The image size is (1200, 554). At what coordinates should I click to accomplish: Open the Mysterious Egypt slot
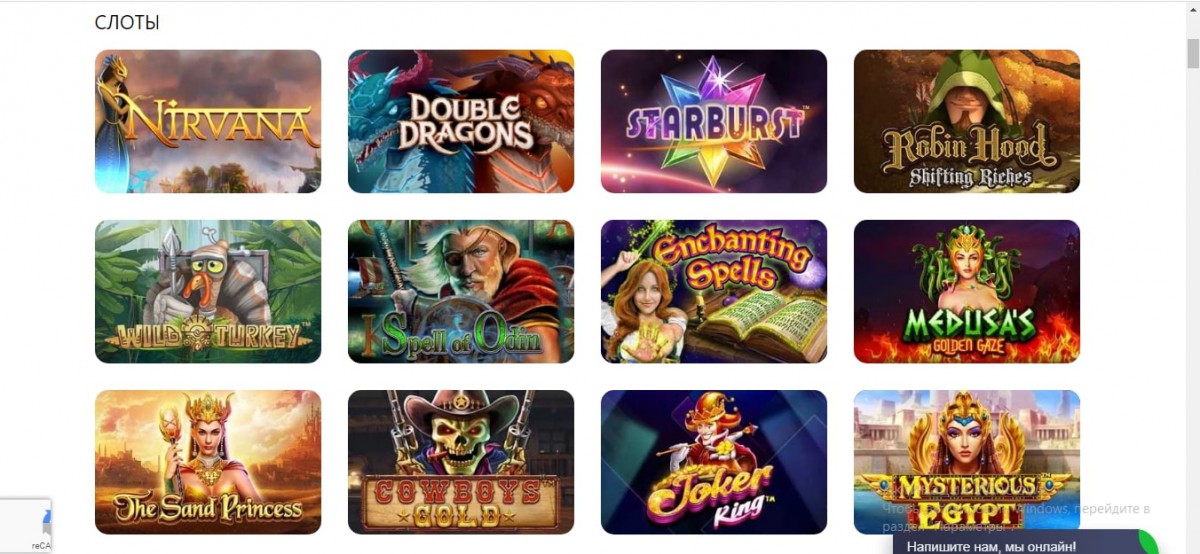pos(967,461)
